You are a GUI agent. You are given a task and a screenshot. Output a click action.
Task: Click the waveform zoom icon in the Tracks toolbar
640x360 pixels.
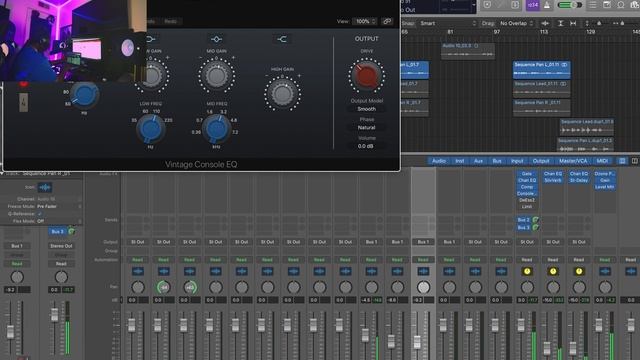coord(545,23)
